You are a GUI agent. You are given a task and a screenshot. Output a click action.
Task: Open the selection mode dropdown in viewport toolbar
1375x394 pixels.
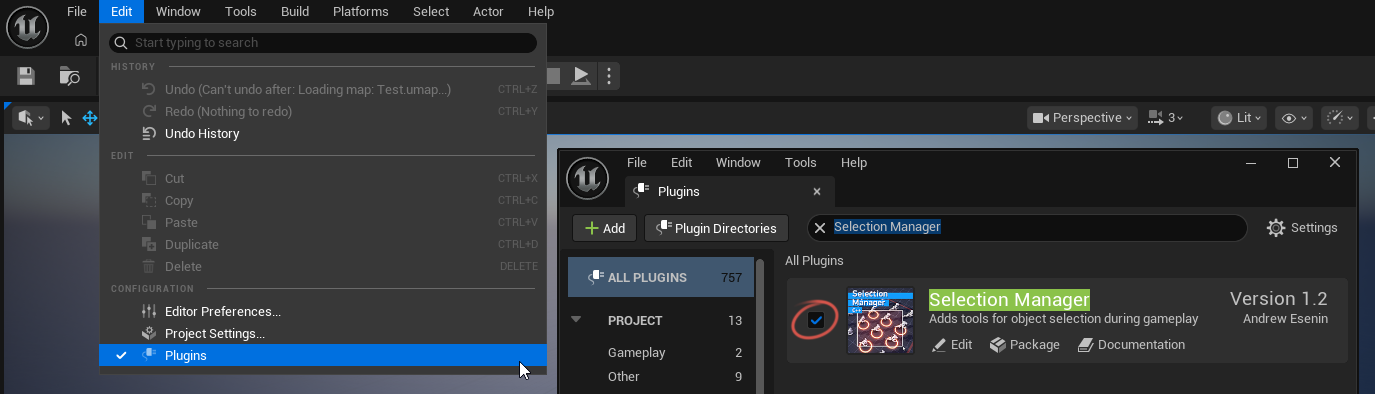point(31,118)
